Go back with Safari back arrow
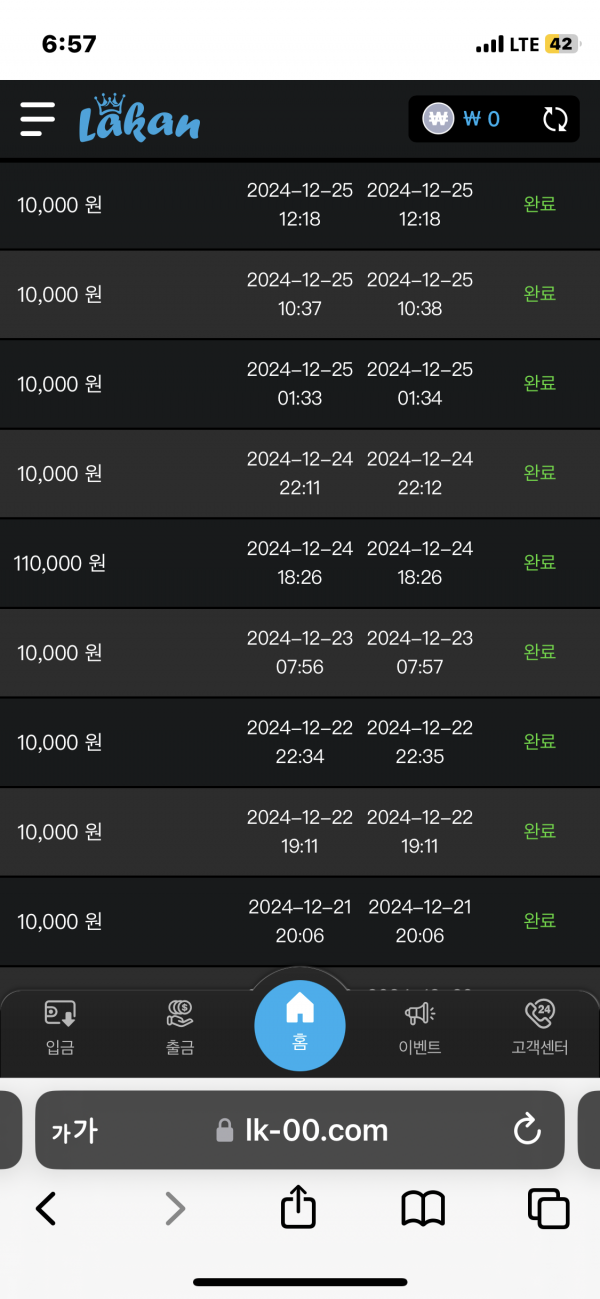600x1299 pixels. pyautogui.click(x=46, y=1209)
